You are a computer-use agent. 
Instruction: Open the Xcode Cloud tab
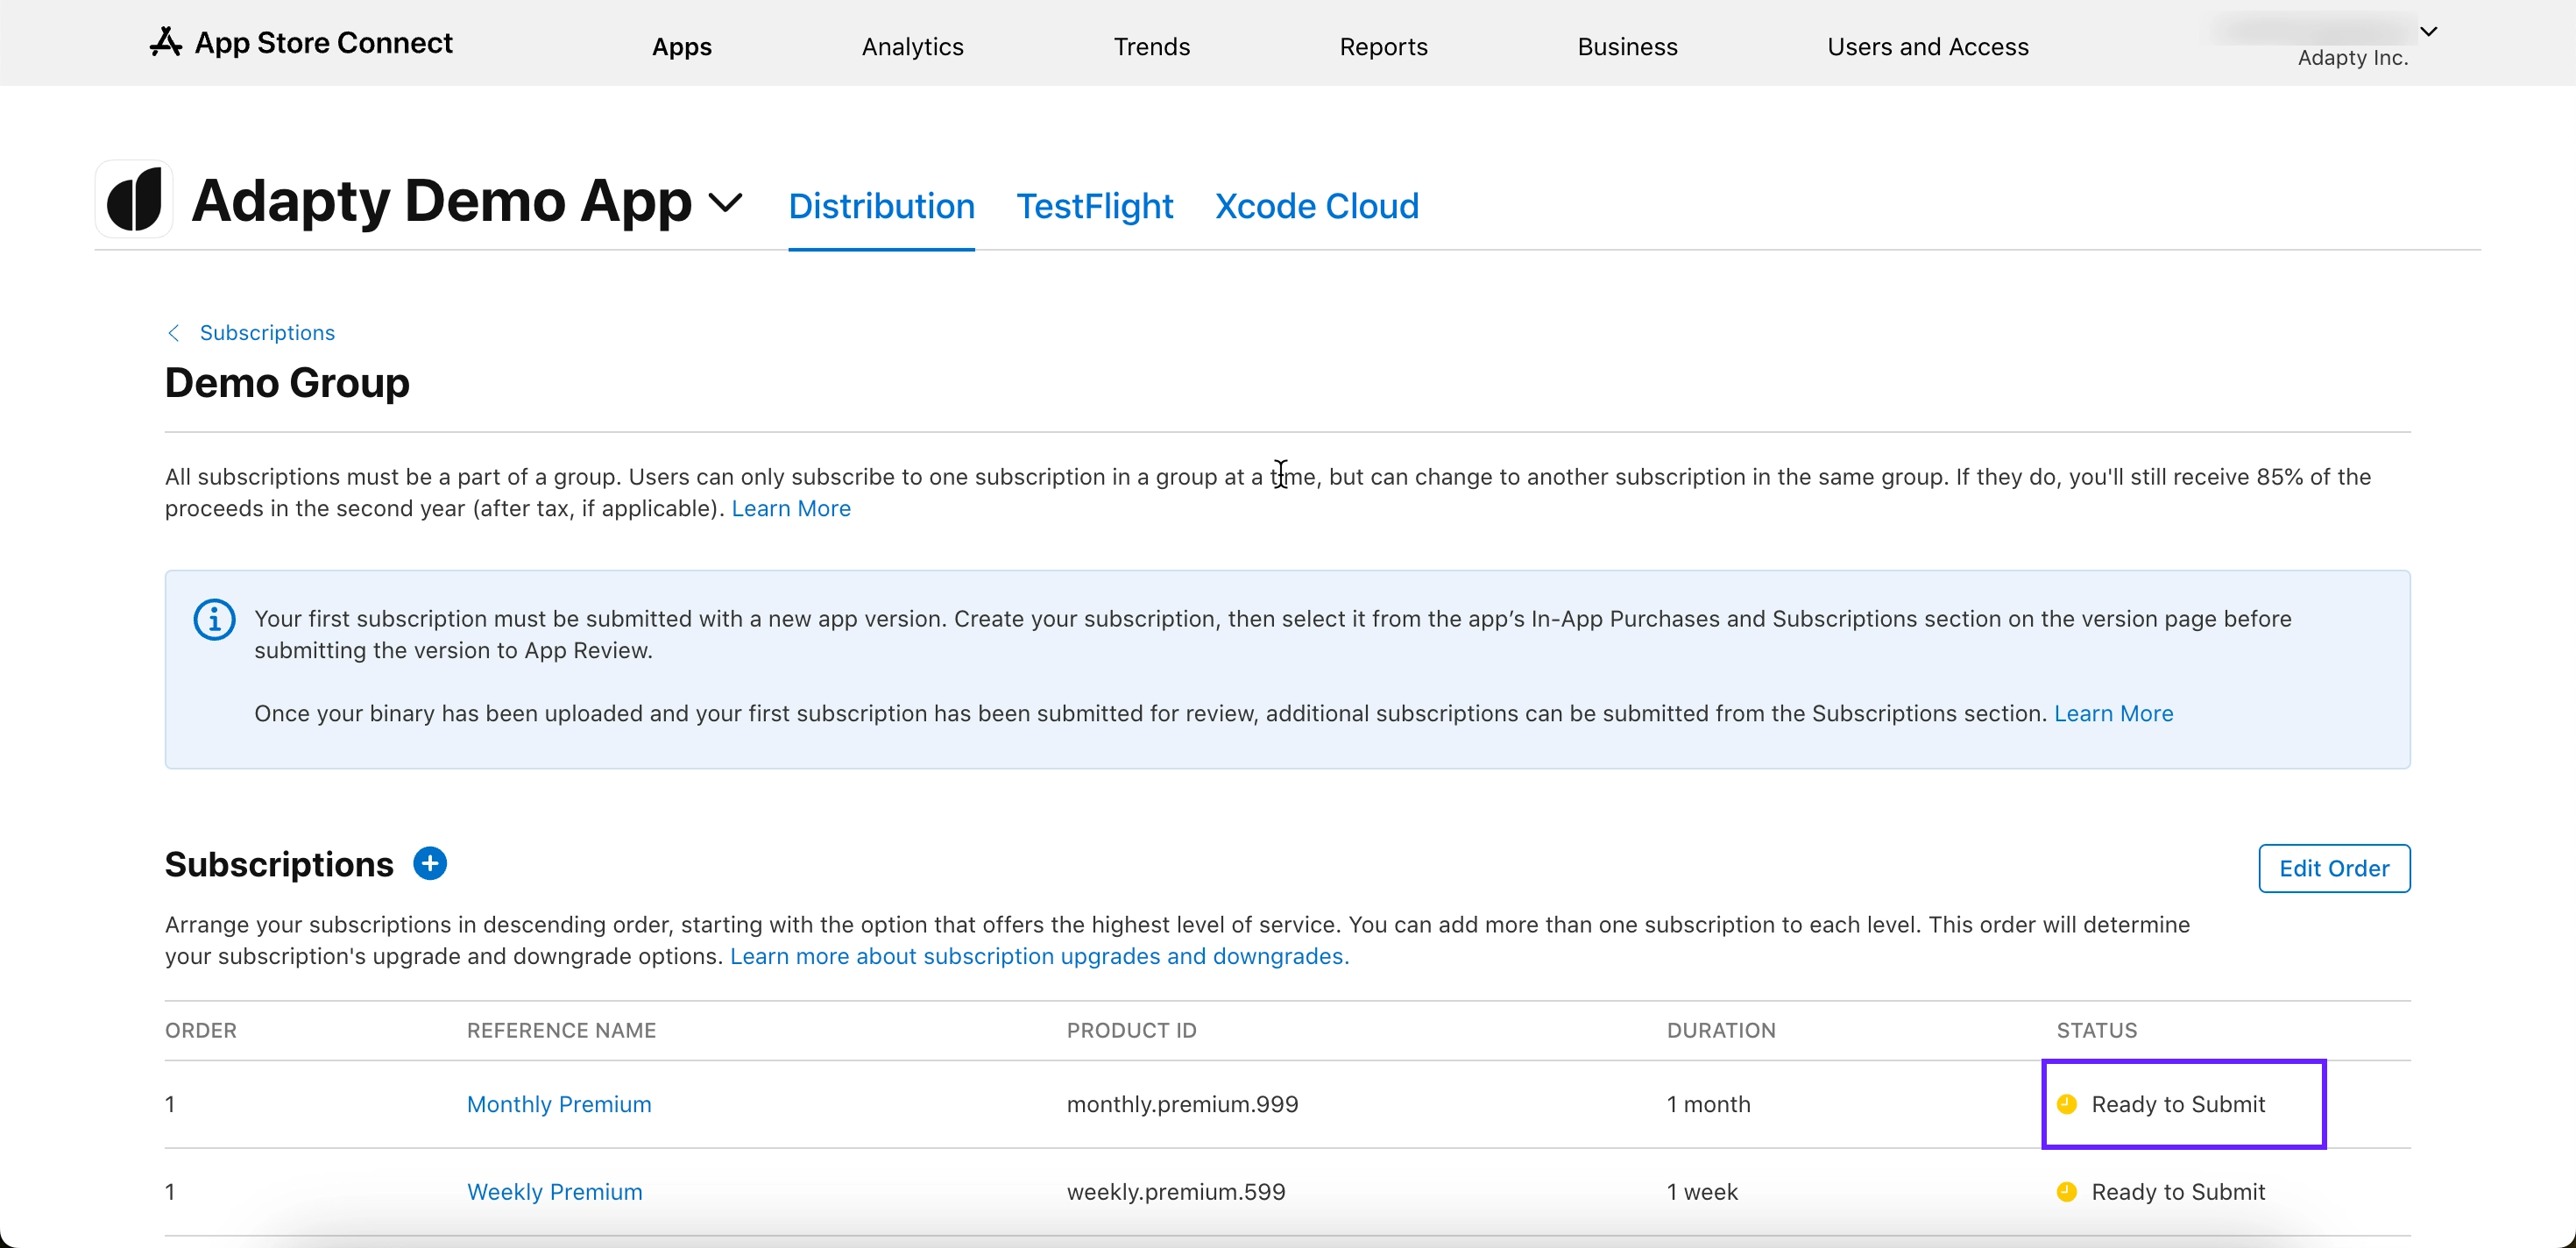click(x=1317, y=206)
